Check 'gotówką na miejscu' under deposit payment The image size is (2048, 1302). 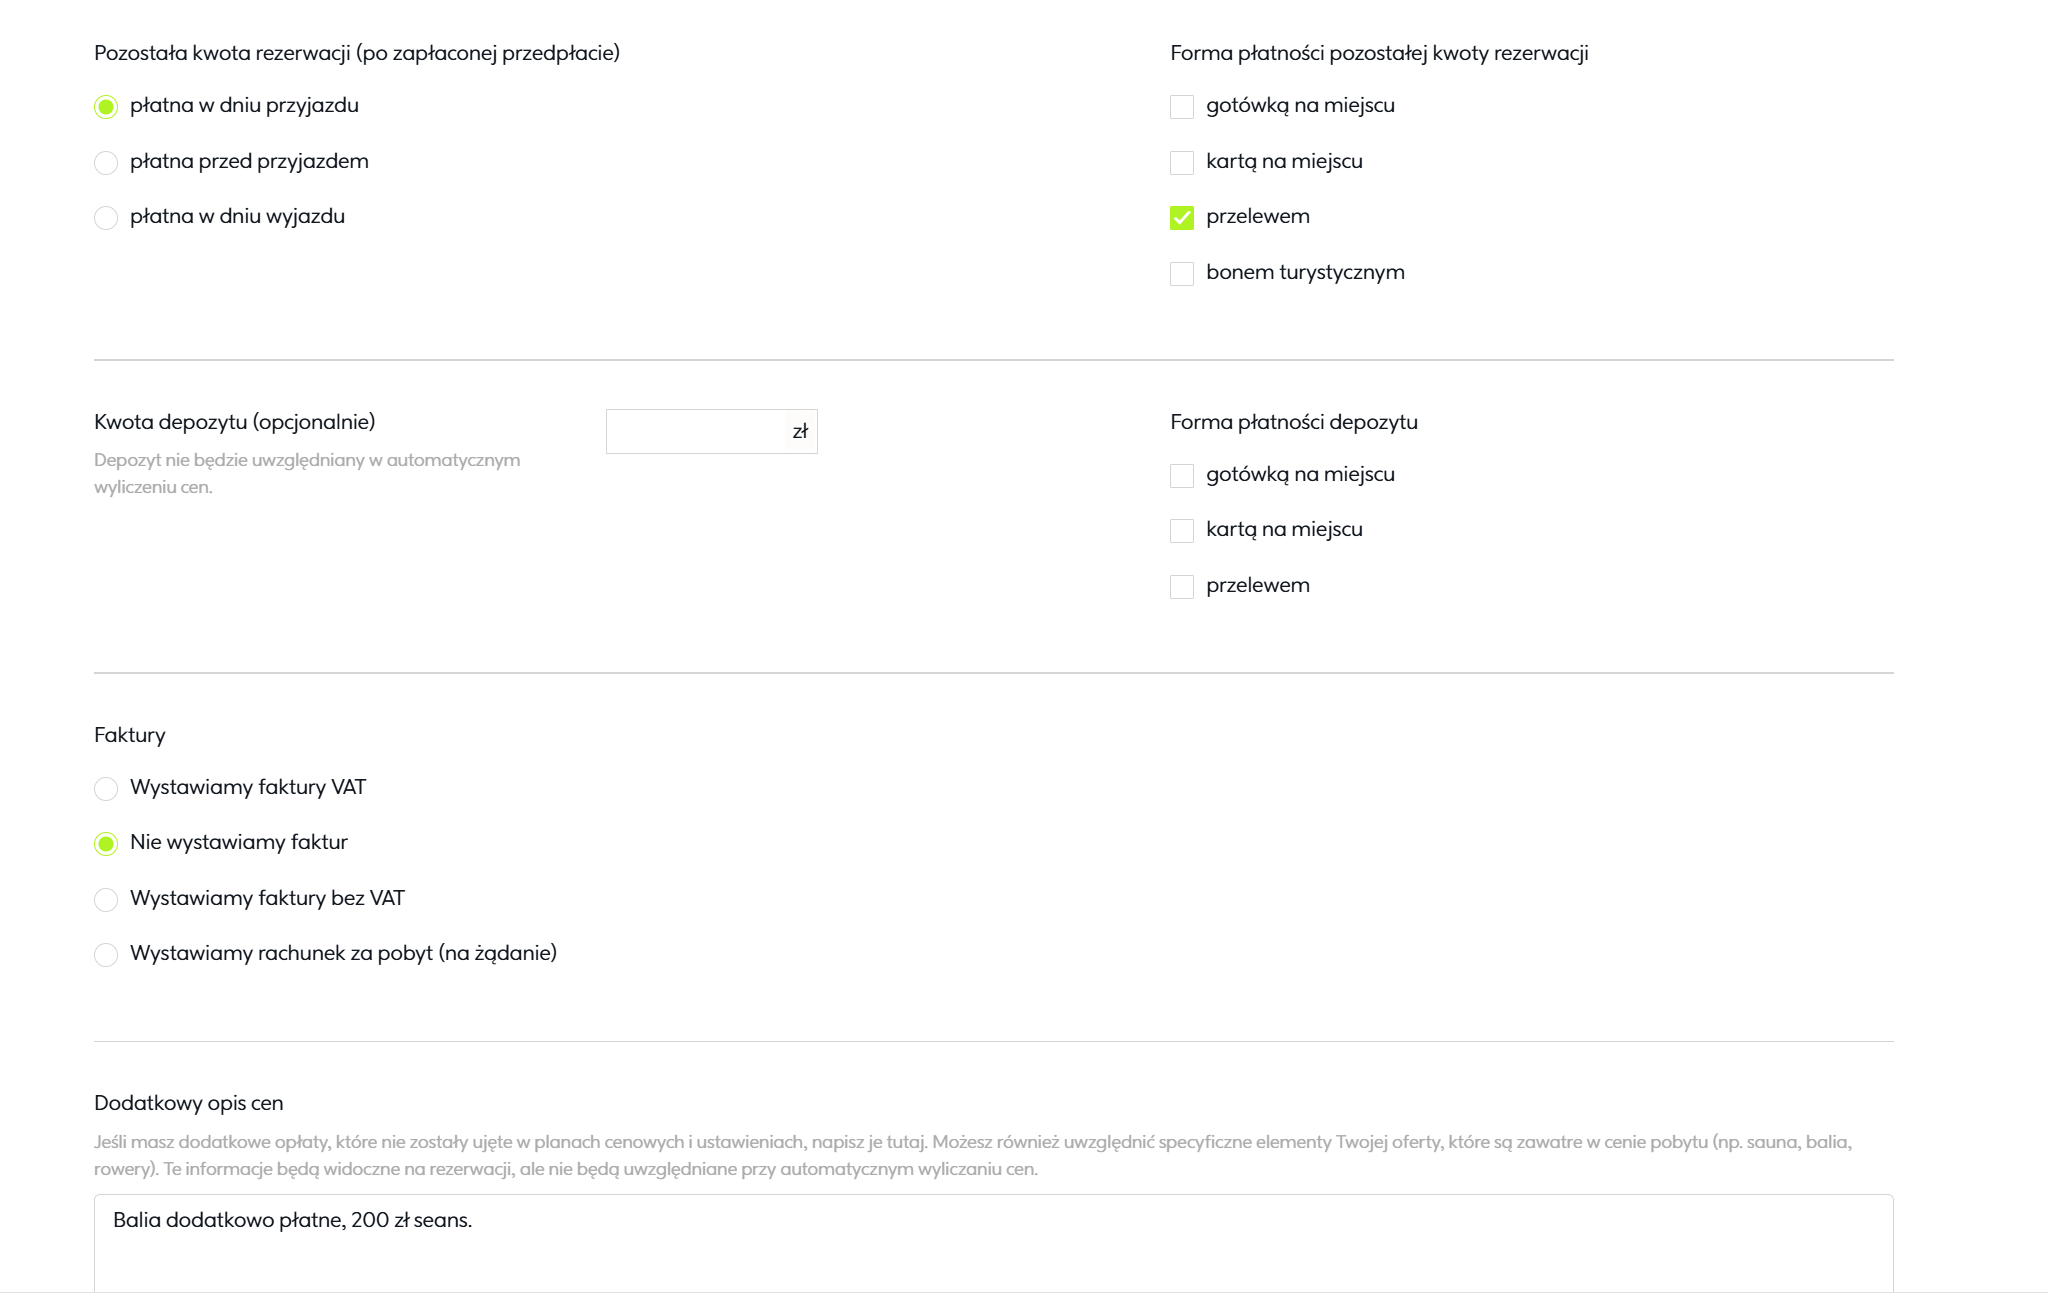1182,476
